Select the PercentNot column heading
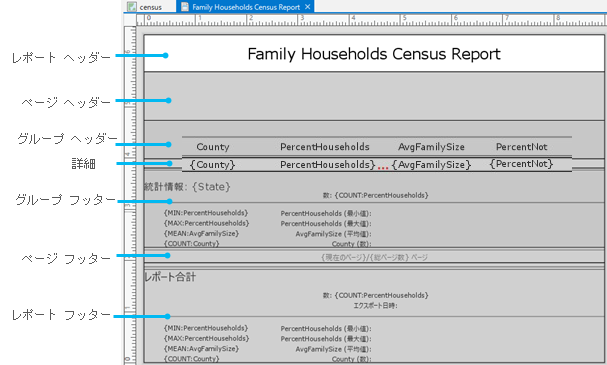607x365 pixels. (x=521, y=147)
